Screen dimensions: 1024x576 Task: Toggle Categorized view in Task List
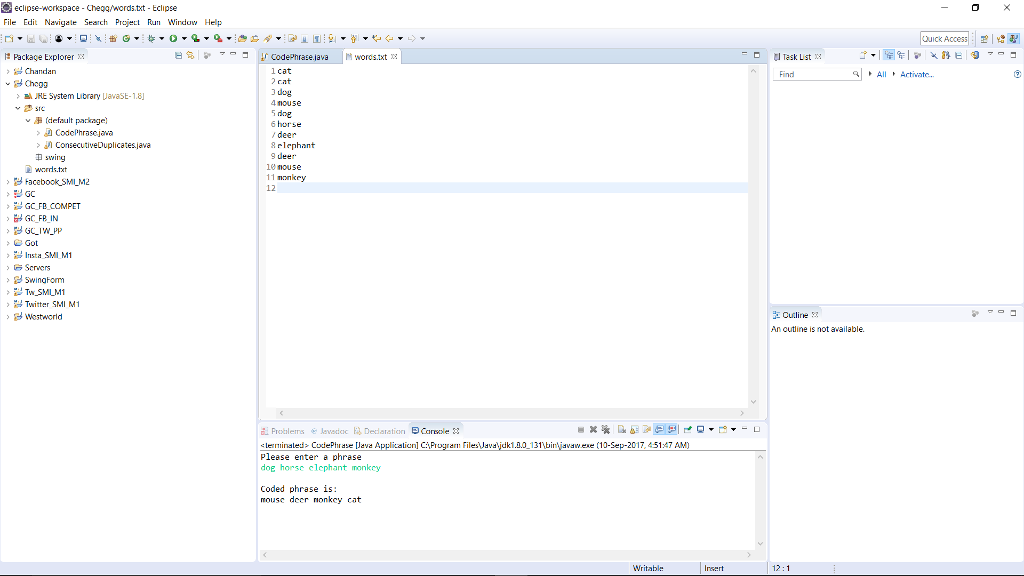[x=889, y=56]
